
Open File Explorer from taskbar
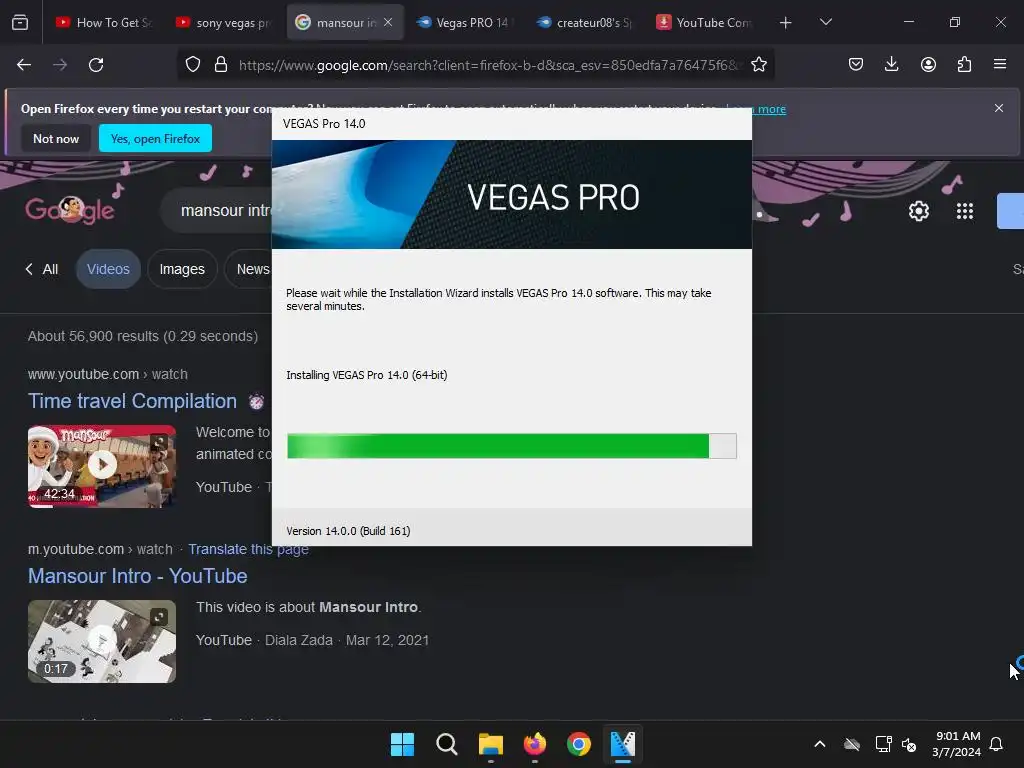[490, 744]
